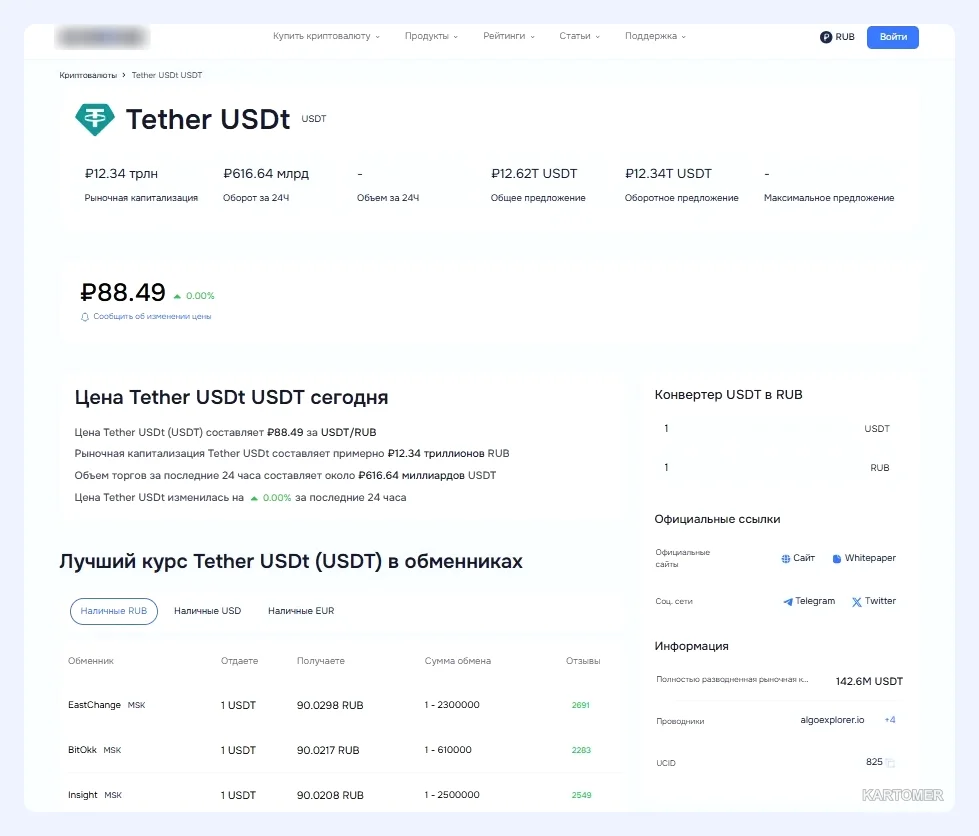Screen dimensions: 979x836
Task: Click the Tether USDt USDT breadcrumb text
Action: pos(167,75)
